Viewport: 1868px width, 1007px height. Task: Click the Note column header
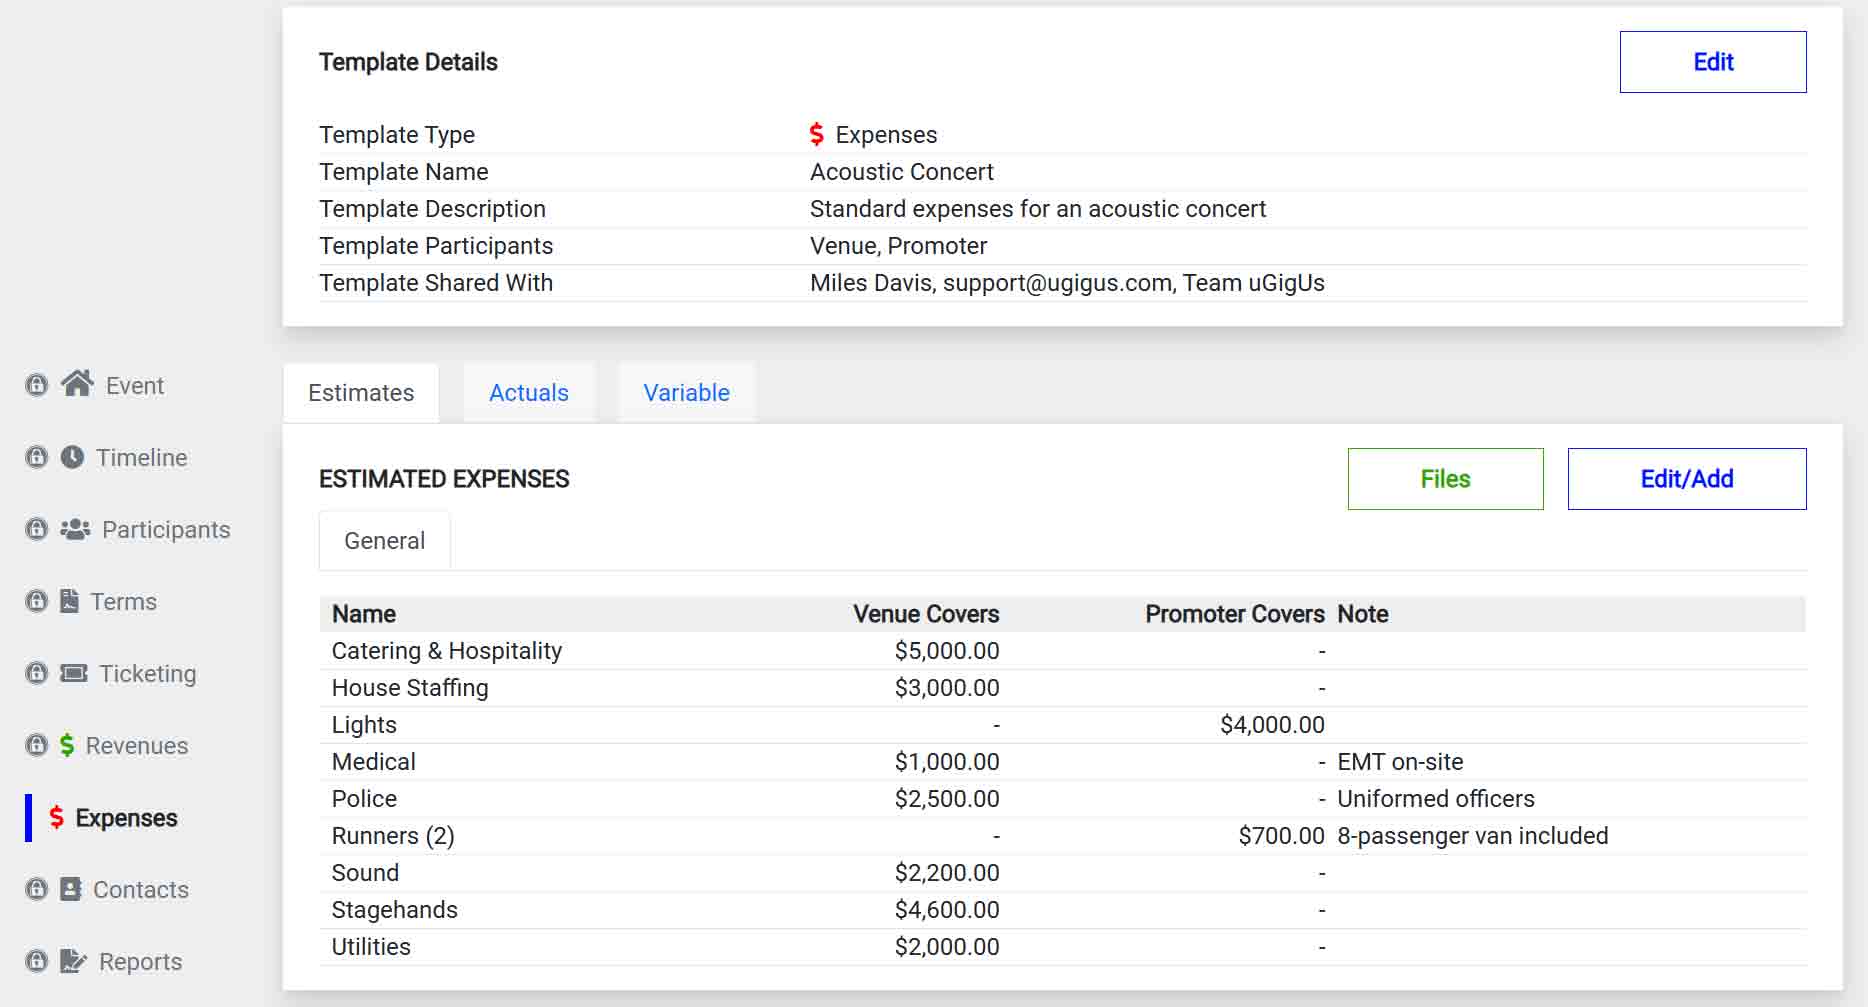click(1363, 614)
